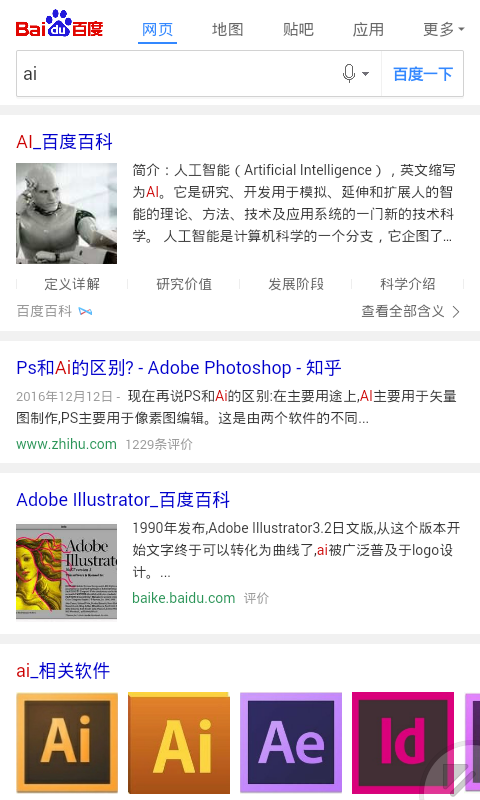Click the Baidu logo
480x800 pixels.
pyautogui.click(x=59, y=24)
